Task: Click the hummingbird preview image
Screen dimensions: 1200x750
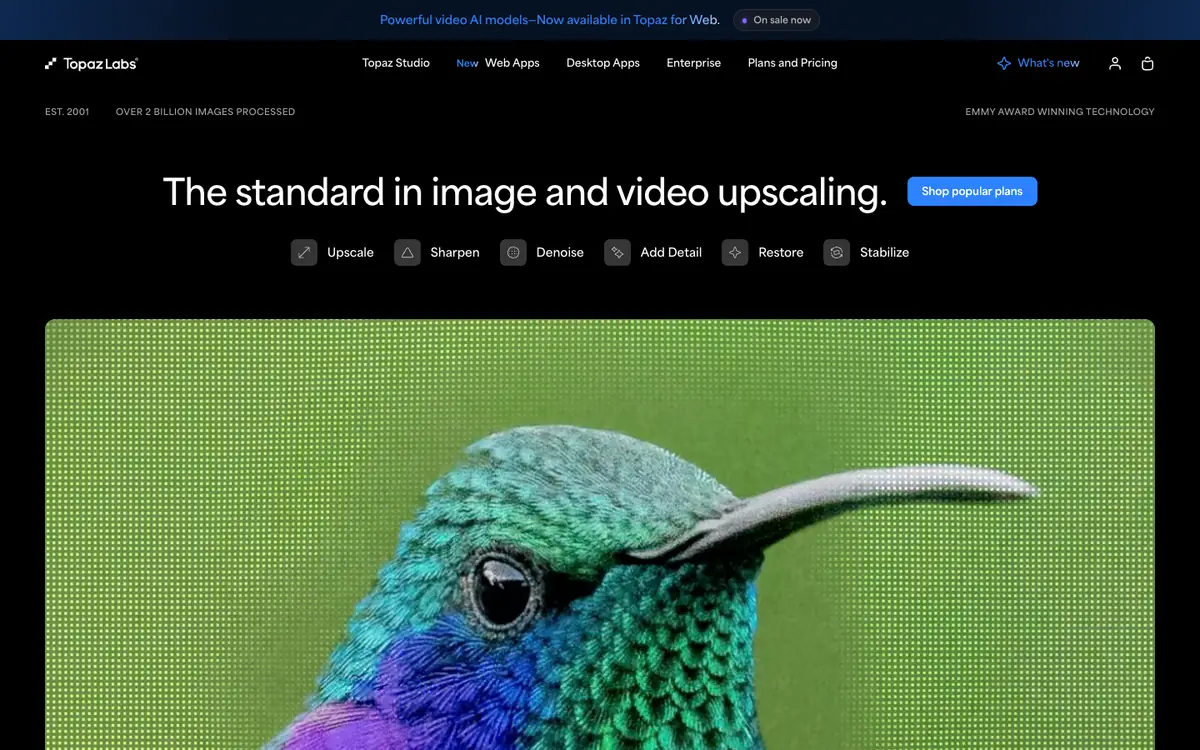Action: click(x=600, y=535)
